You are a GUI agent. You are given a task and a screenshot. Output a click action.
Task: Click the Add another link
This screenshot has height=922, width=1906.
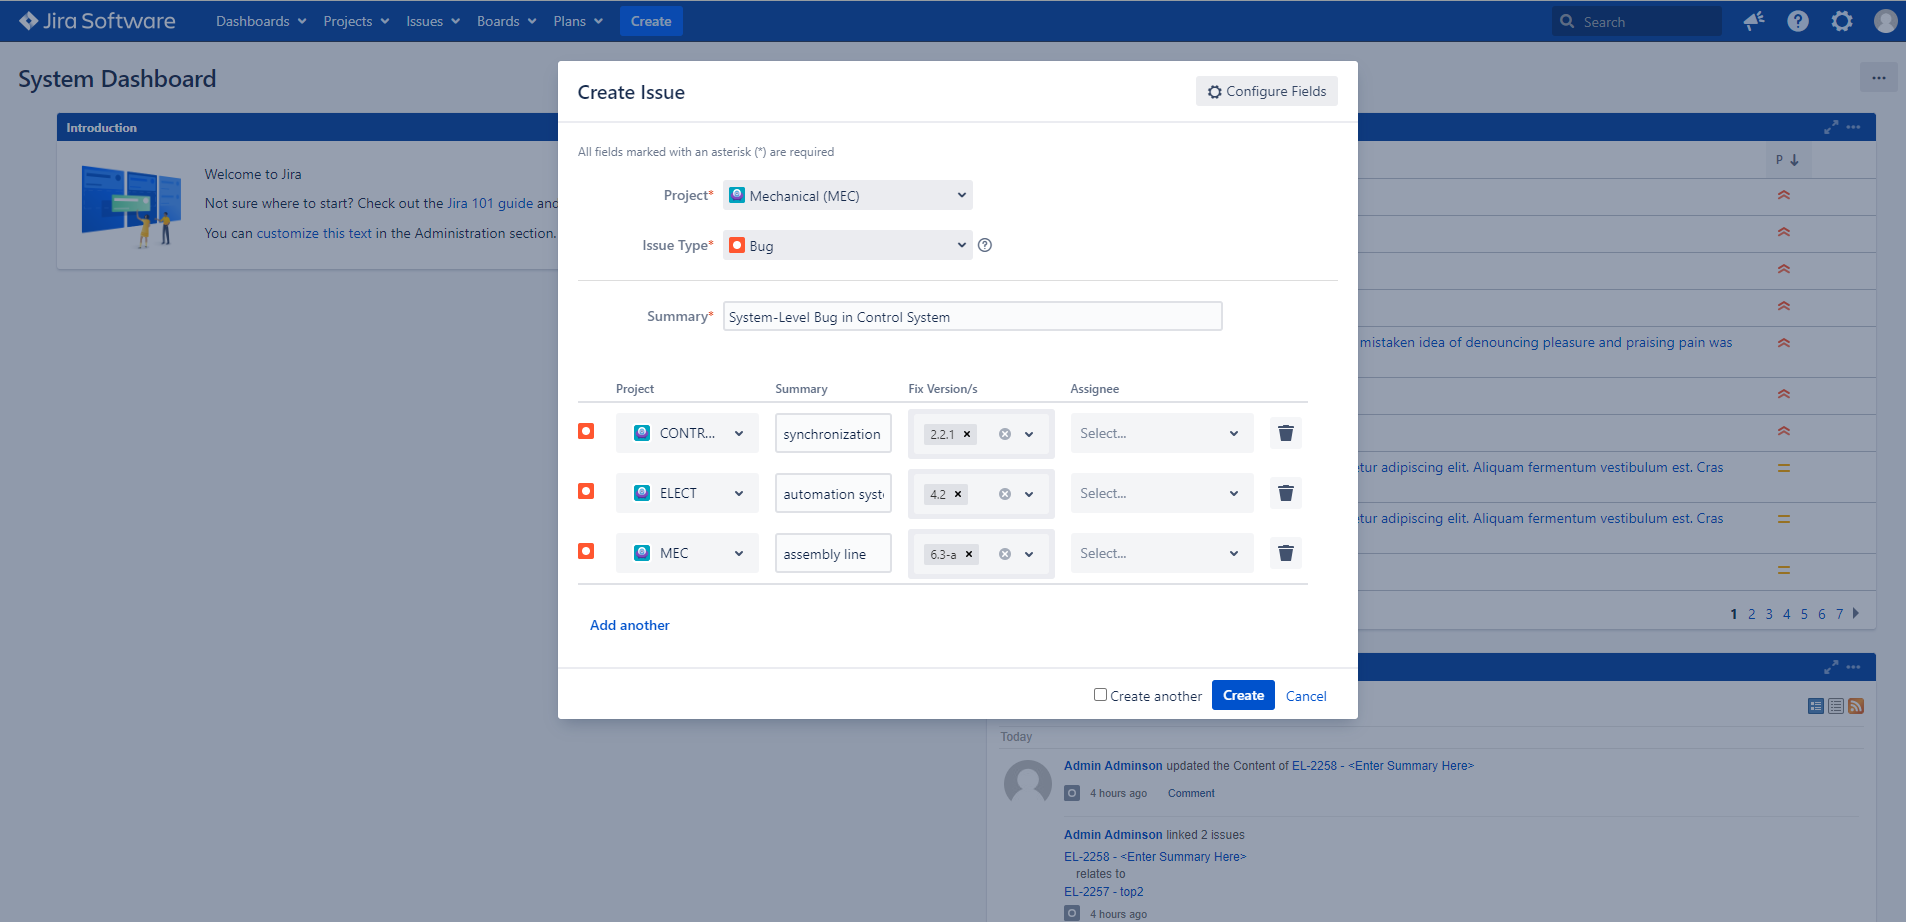point(630,625)
